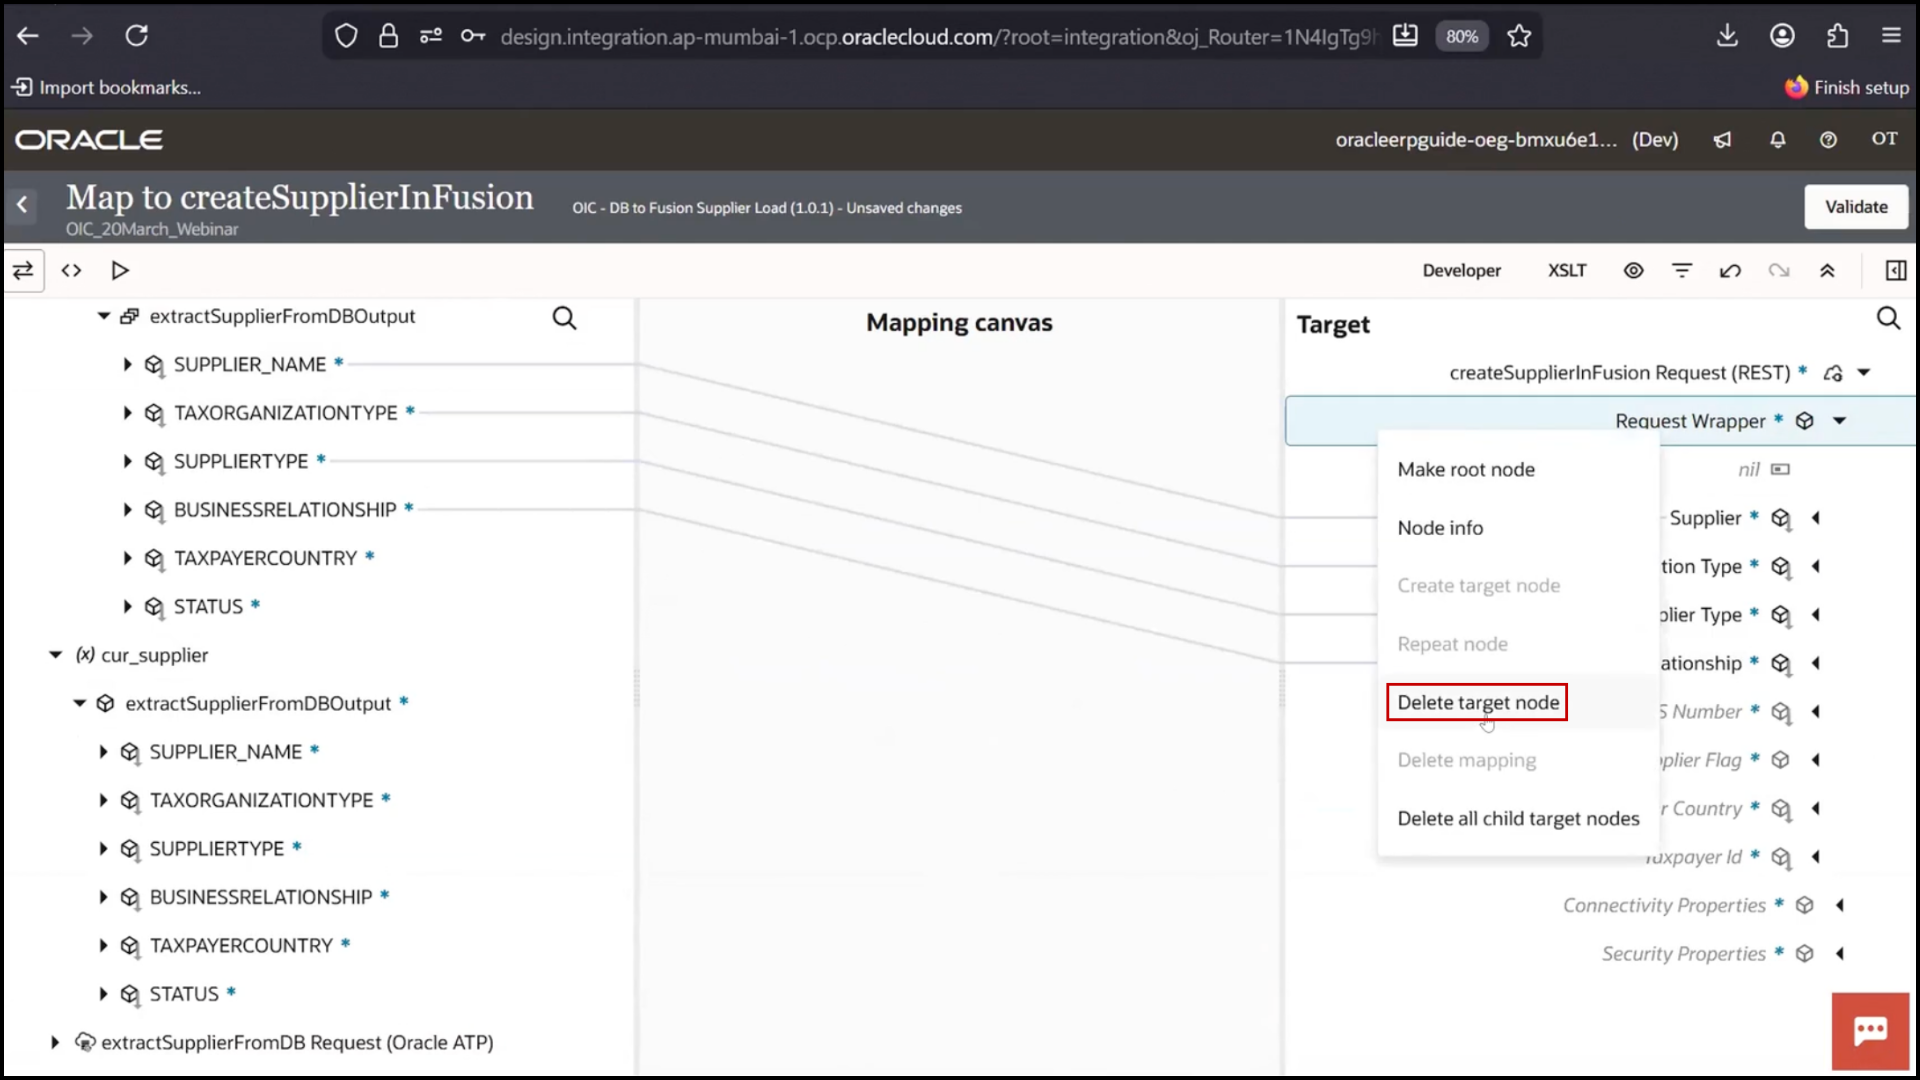Expand the extractSupplierFromDB Request node

pos(55,1043)
